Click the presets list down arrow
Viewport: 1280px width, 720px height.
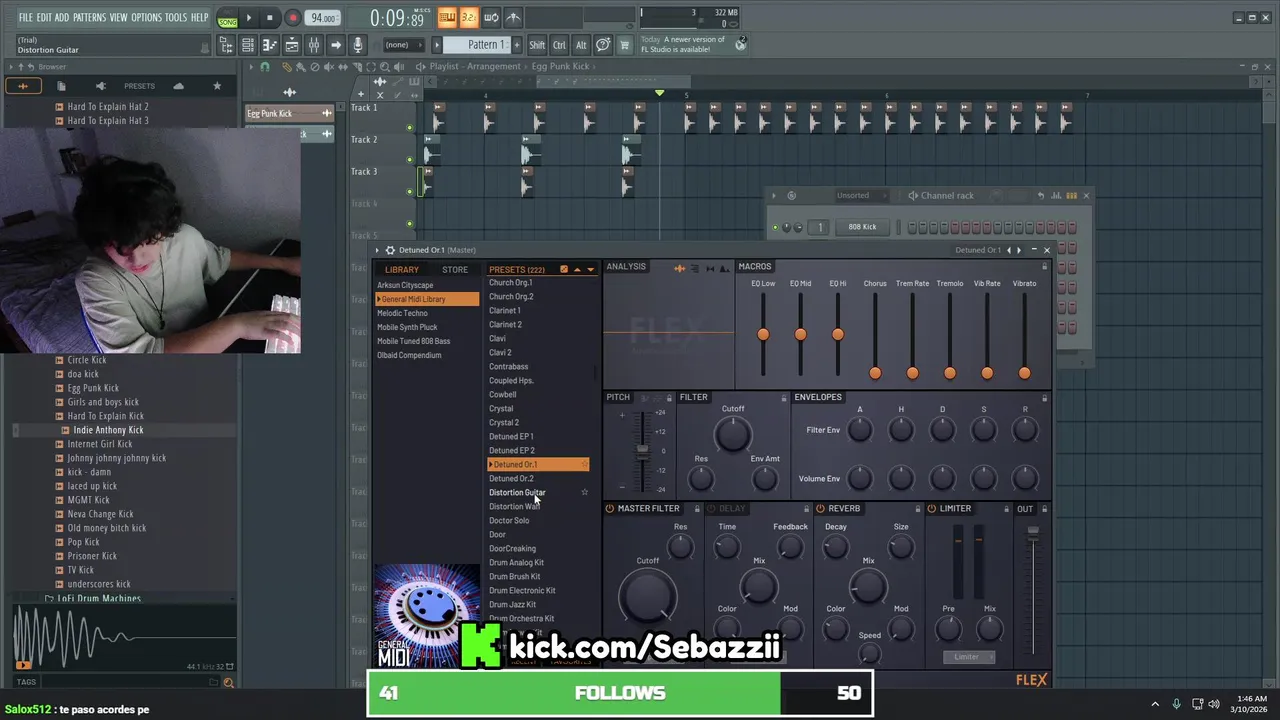pyautogui.click(x=590, y=270)
